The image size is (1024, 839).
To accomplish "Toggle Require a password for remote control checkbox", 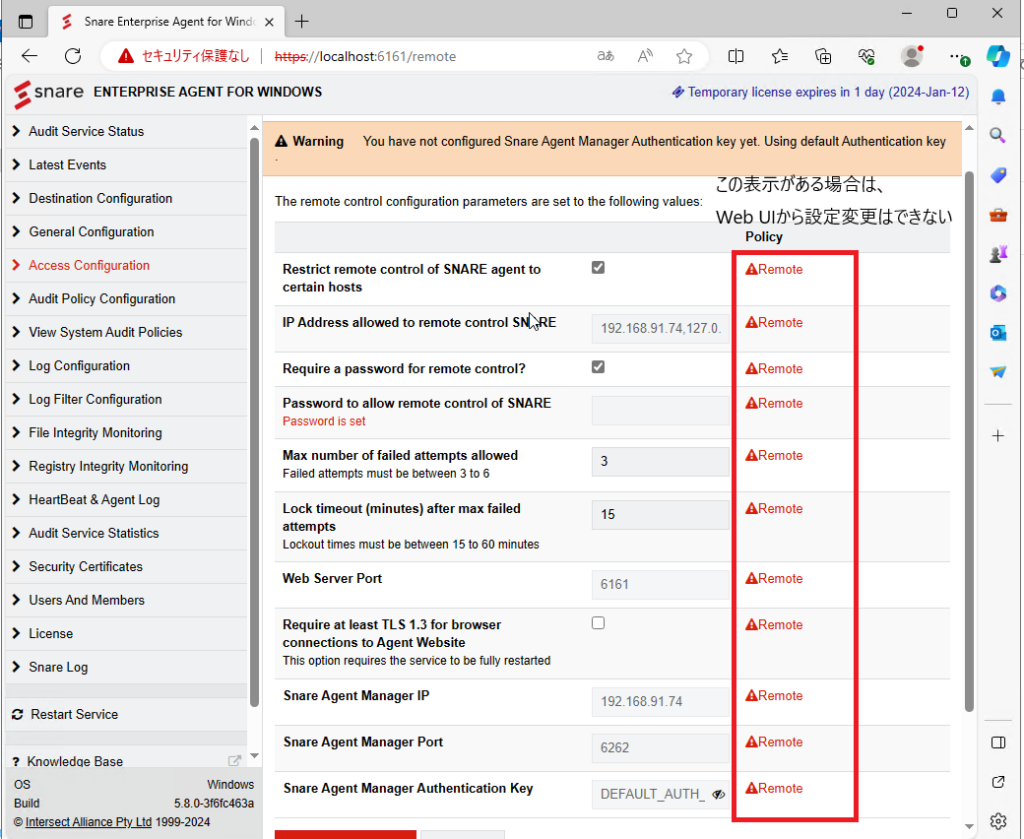I will 598,367.
